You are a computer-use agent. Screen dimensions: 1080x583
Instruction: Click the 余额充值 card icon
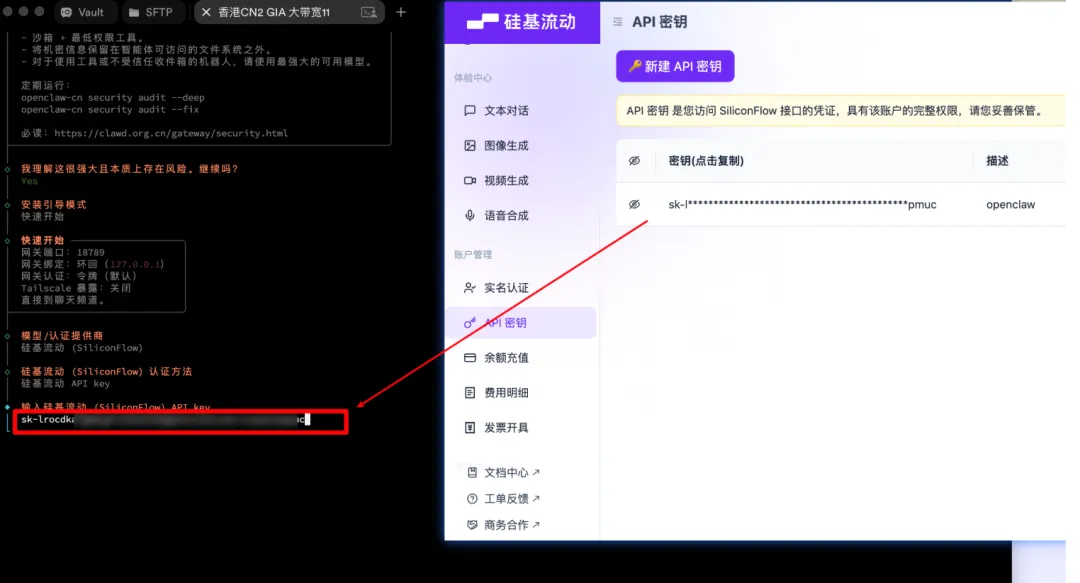coord(470,358)
